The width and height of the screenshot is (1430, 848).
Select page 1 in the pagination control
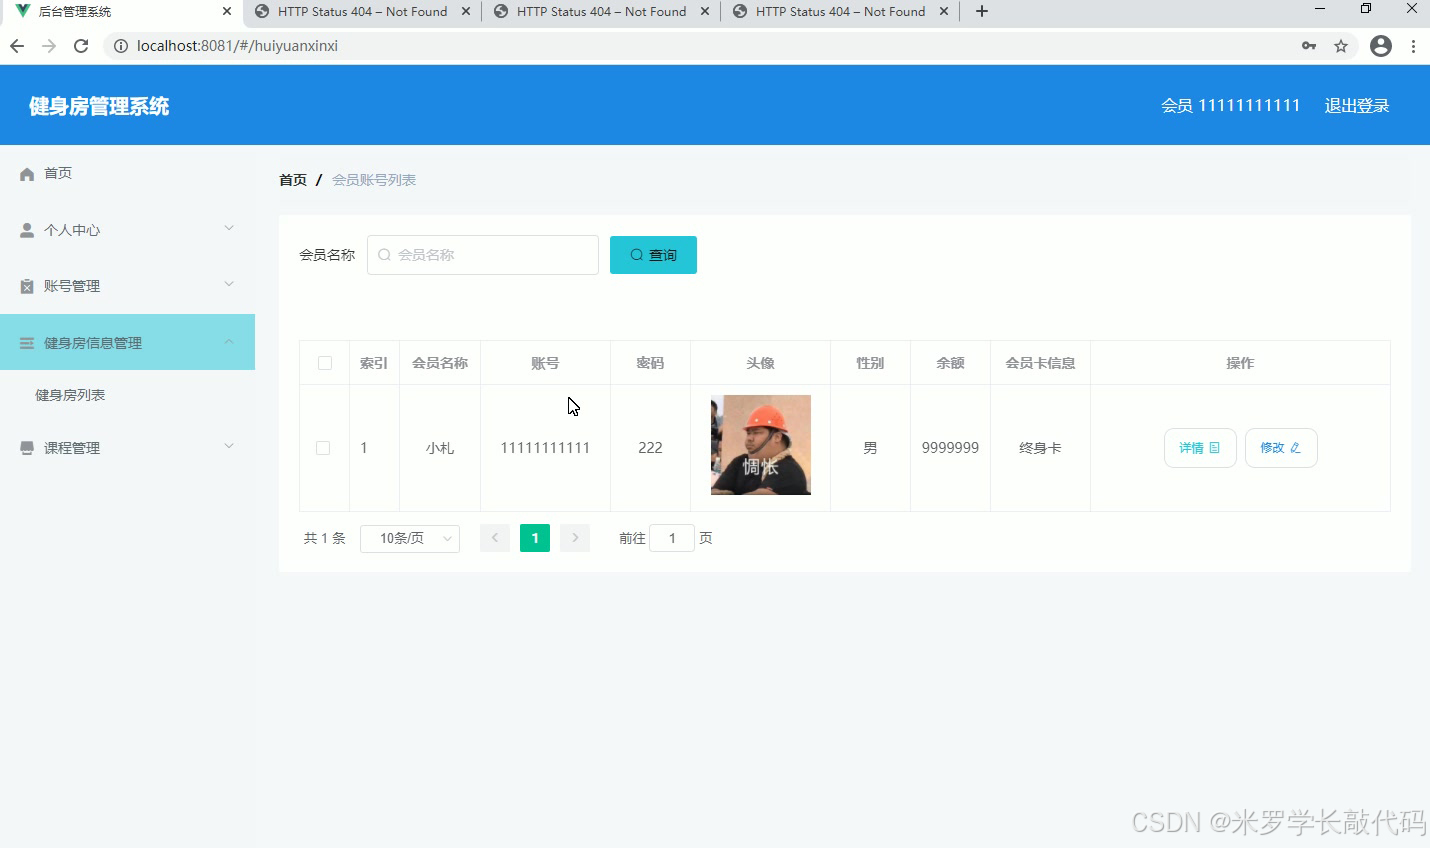pyautogui.click(x=535, y=538)
